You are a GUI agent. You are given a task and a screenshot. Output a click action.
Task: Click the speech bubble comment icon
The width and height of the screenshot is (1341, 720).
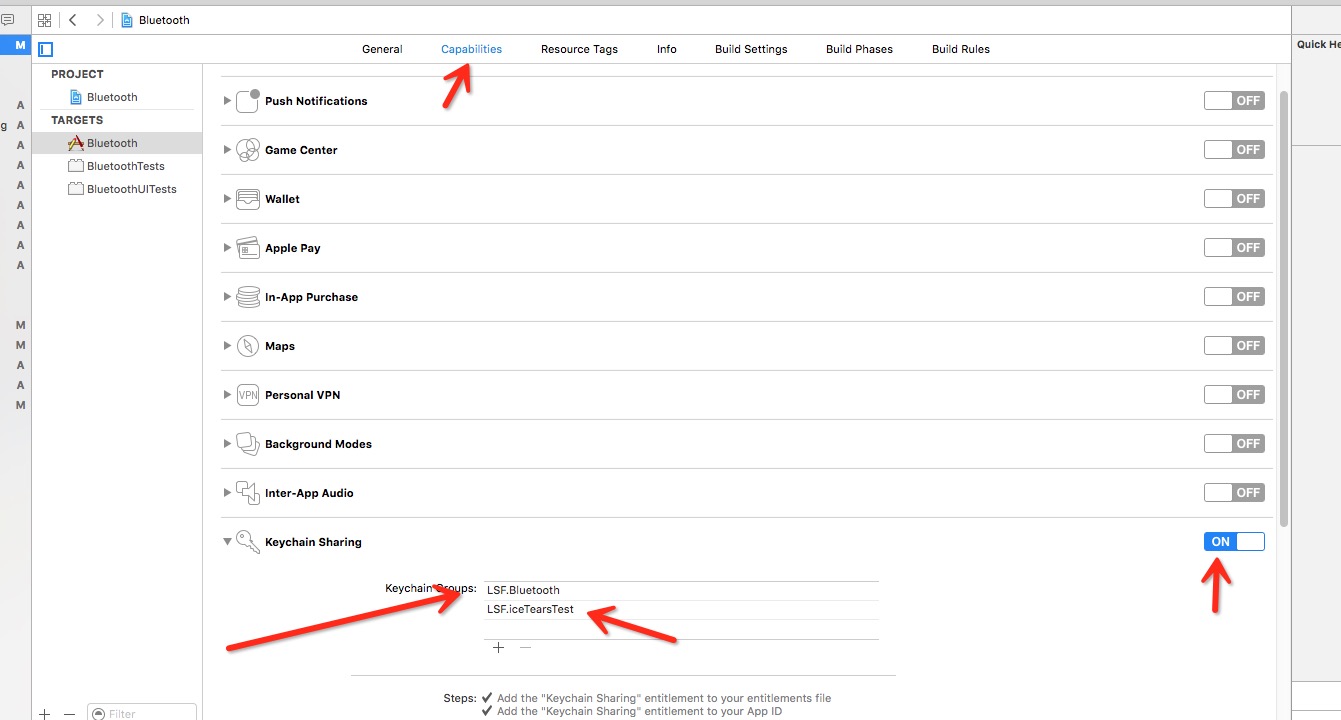7,20
